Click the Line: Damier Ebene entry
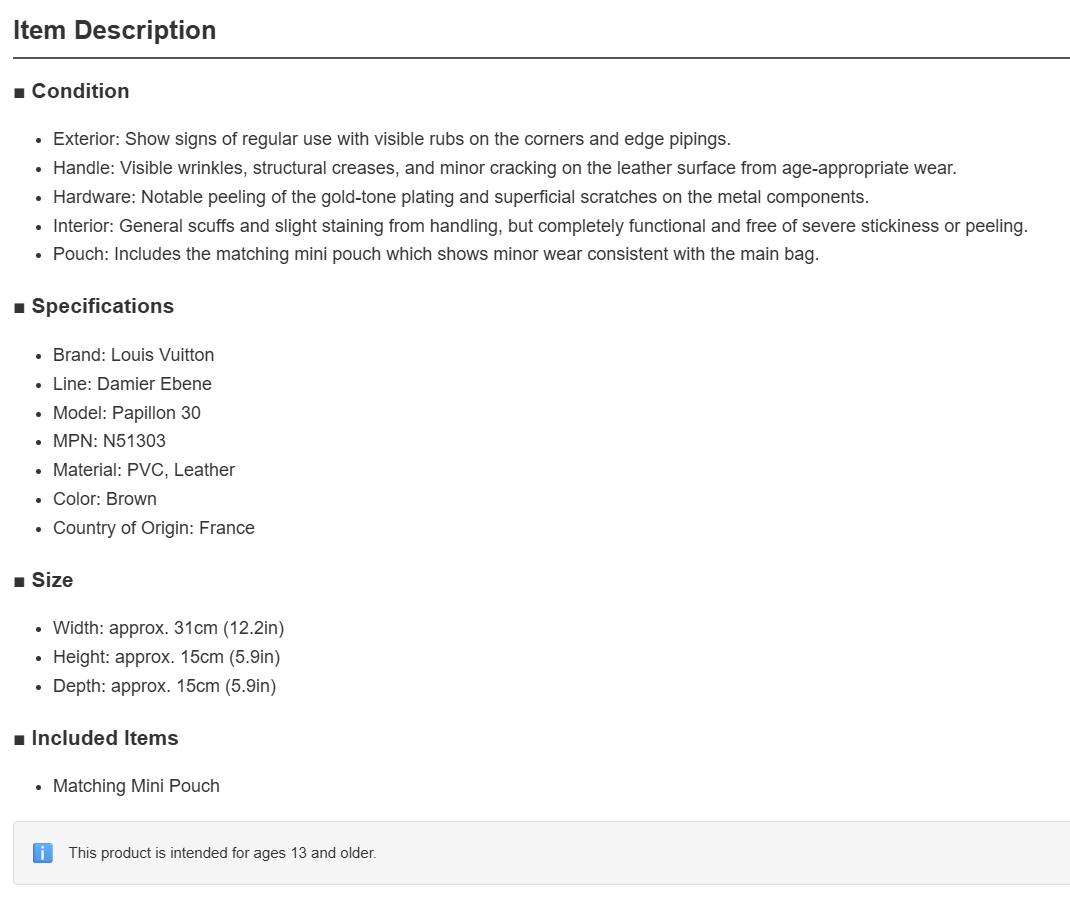1070x901 pixels. click(132, 384)
